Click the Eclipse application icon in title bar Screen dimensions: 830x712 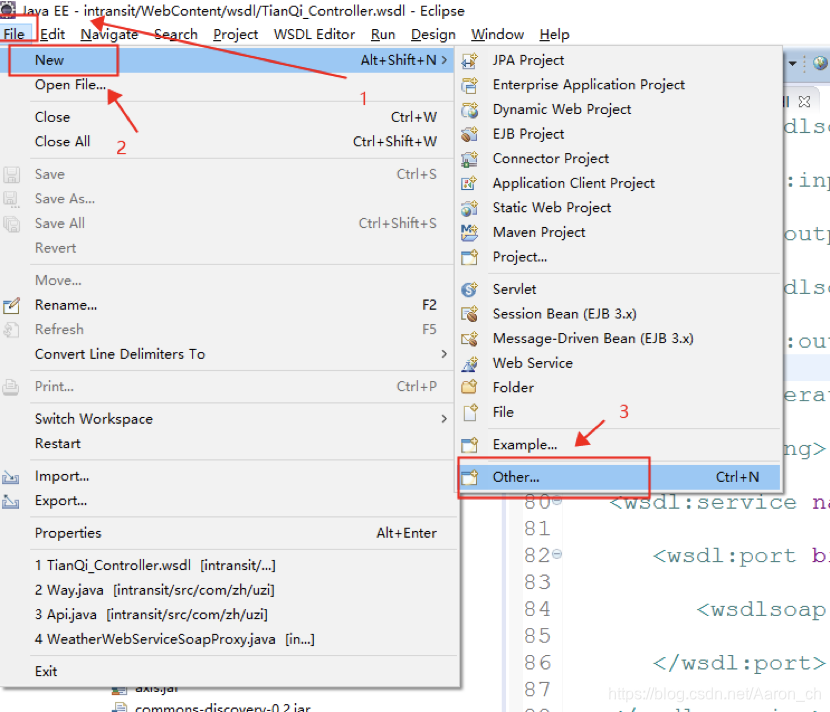coord(7,9)
